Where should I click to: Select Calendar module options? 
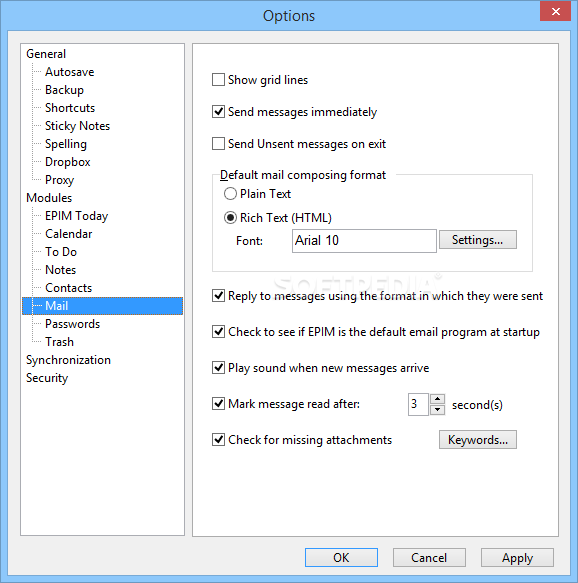tap(68, 234)
